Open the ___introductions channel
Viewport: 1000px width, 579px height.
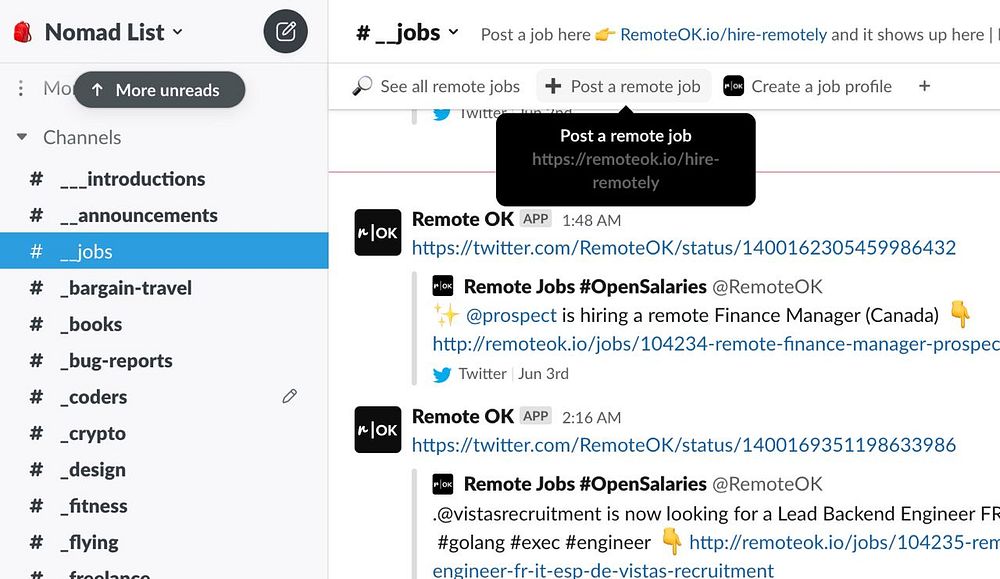[132, 179]
